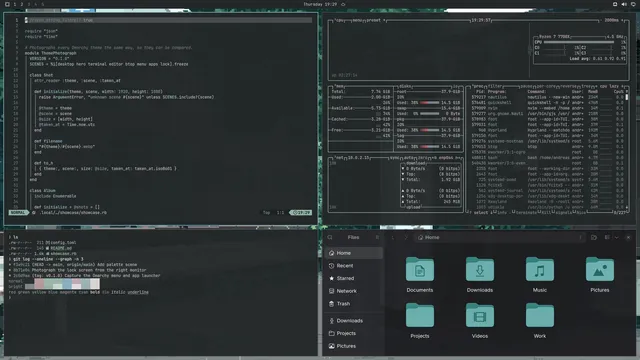
Task: Open the view options dropdown in Files
Action: [616, 237]
